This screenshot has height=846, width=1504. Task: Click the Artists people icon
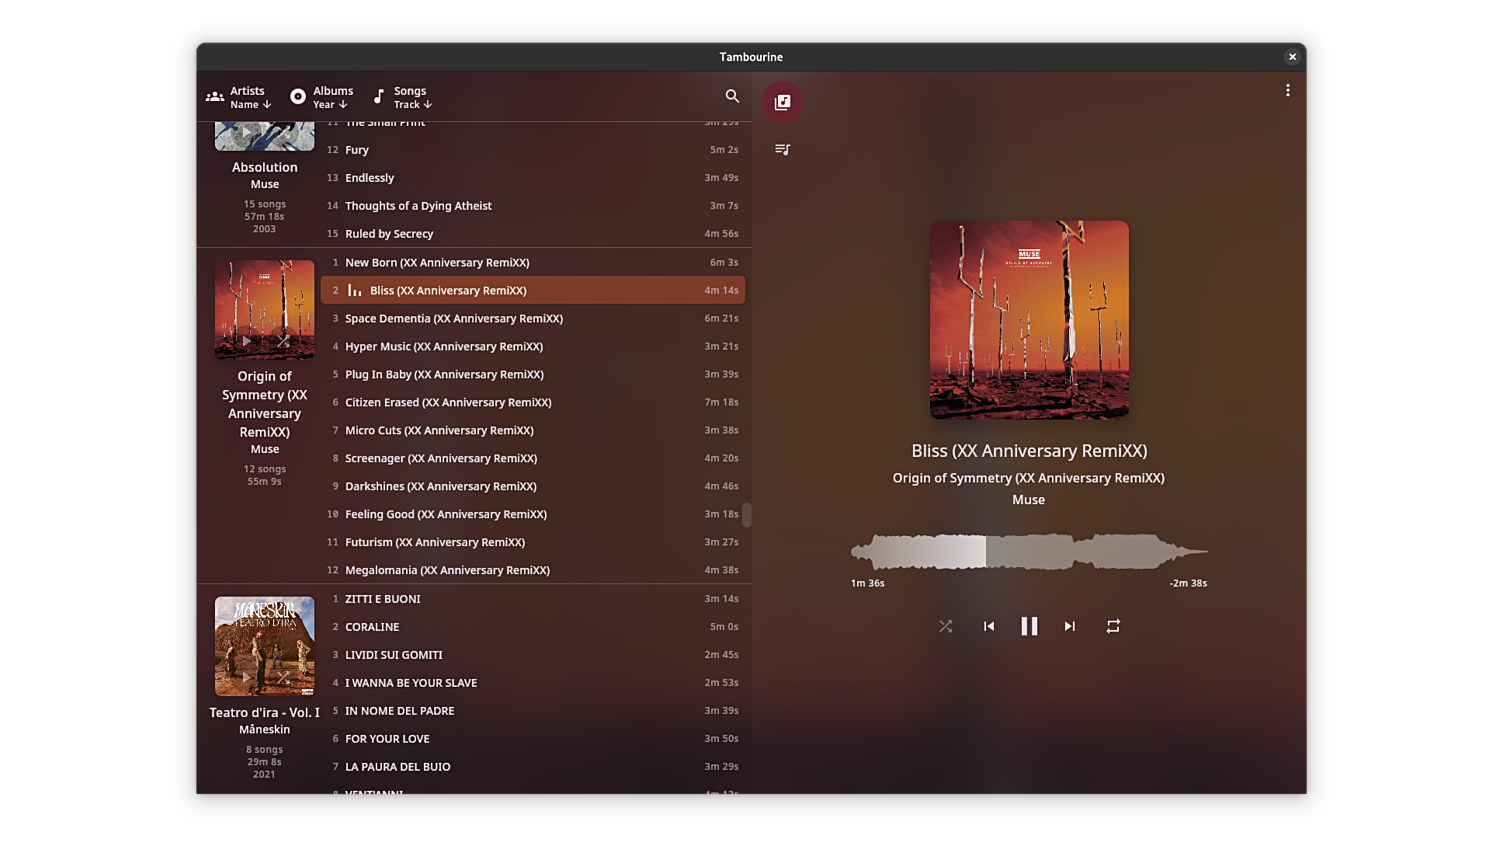215,97
